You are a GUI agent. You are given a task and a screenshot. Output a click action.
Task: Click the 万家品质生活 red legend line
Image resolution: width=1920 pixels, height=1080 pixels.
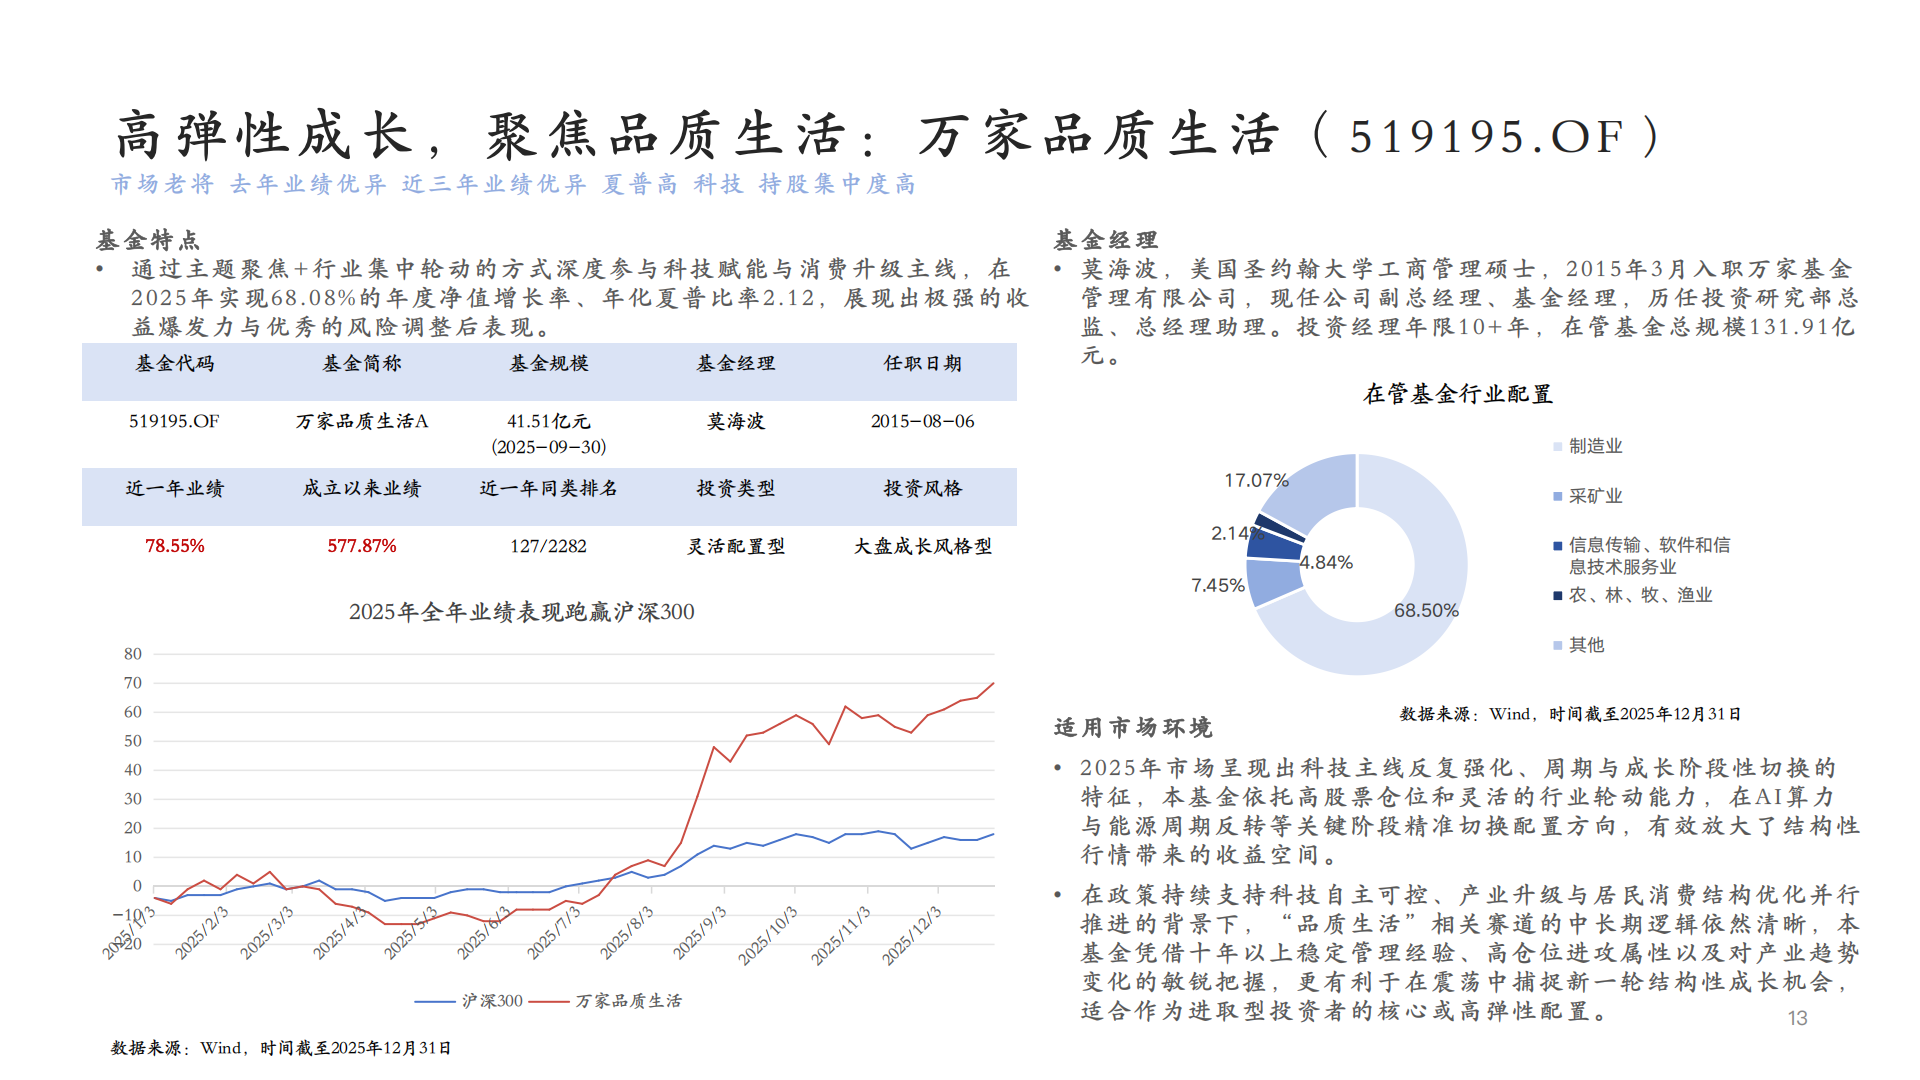(x=549, y=1001)
